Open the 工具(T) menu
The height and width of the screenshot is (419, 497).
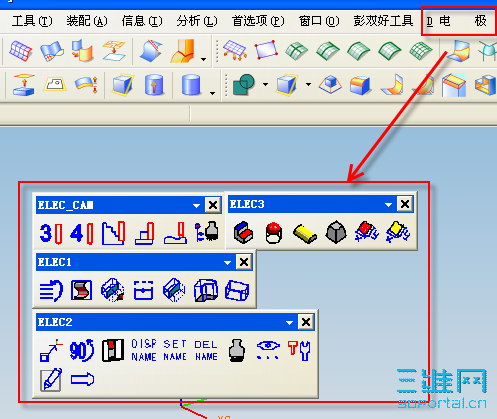coord(32,21)
